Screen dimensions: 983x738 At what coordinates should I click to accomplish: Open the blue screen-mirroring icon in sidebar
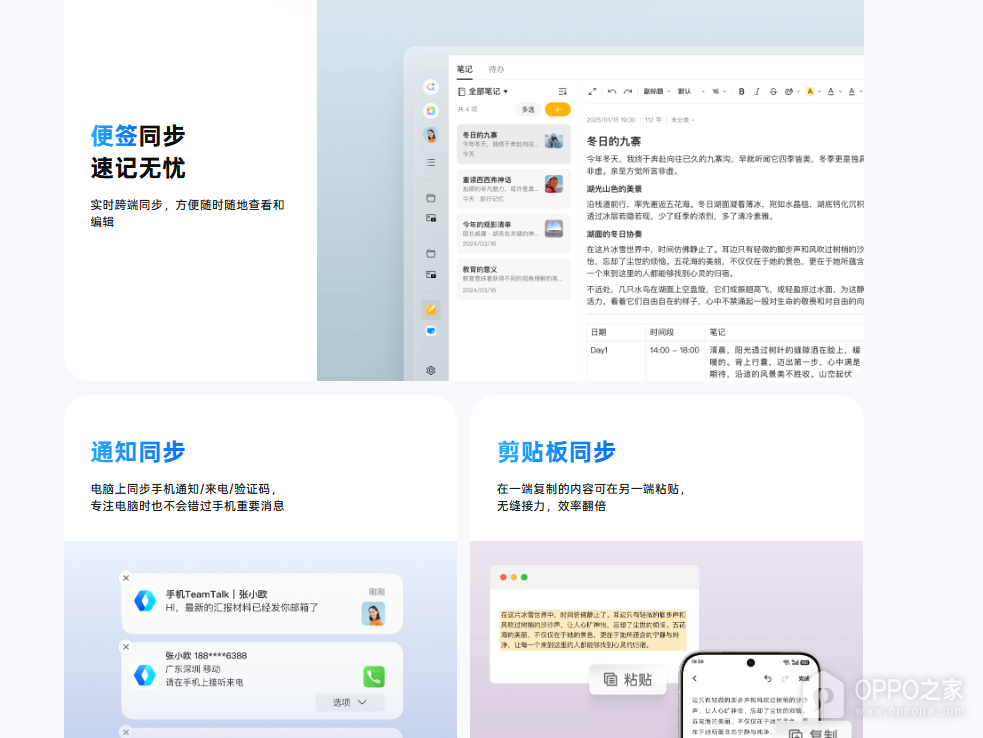[431, 331]
